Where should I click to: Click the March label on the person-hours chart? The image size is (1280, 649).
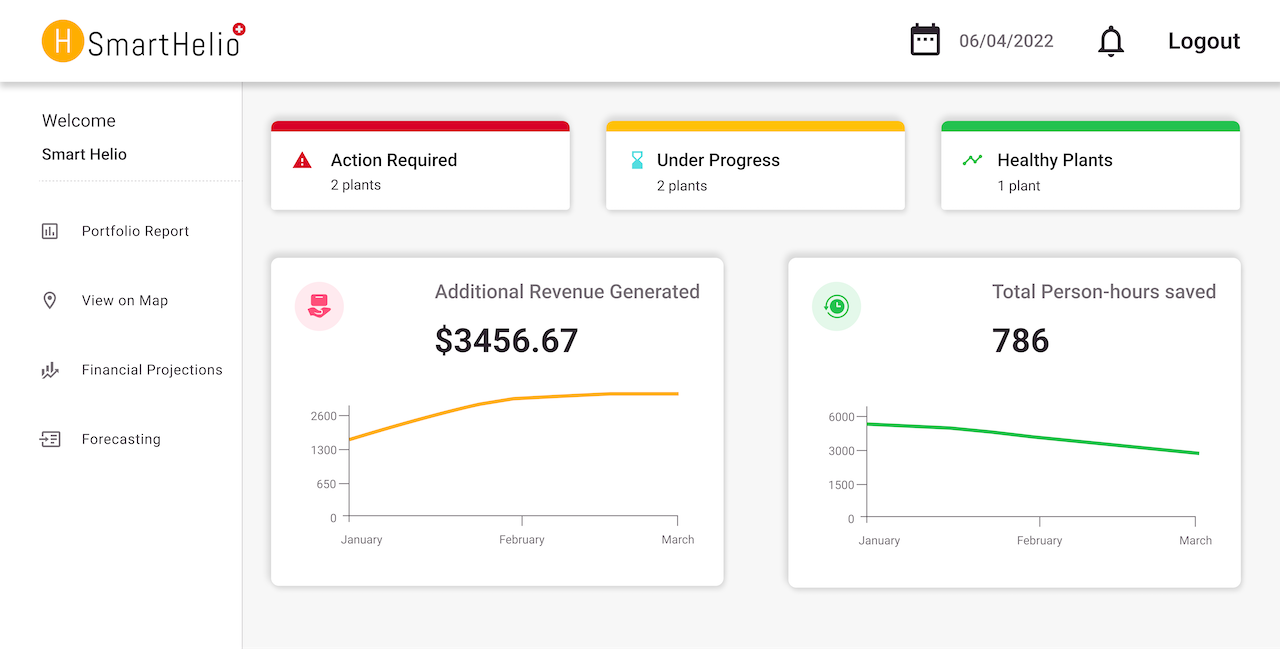pos(1196,541)
